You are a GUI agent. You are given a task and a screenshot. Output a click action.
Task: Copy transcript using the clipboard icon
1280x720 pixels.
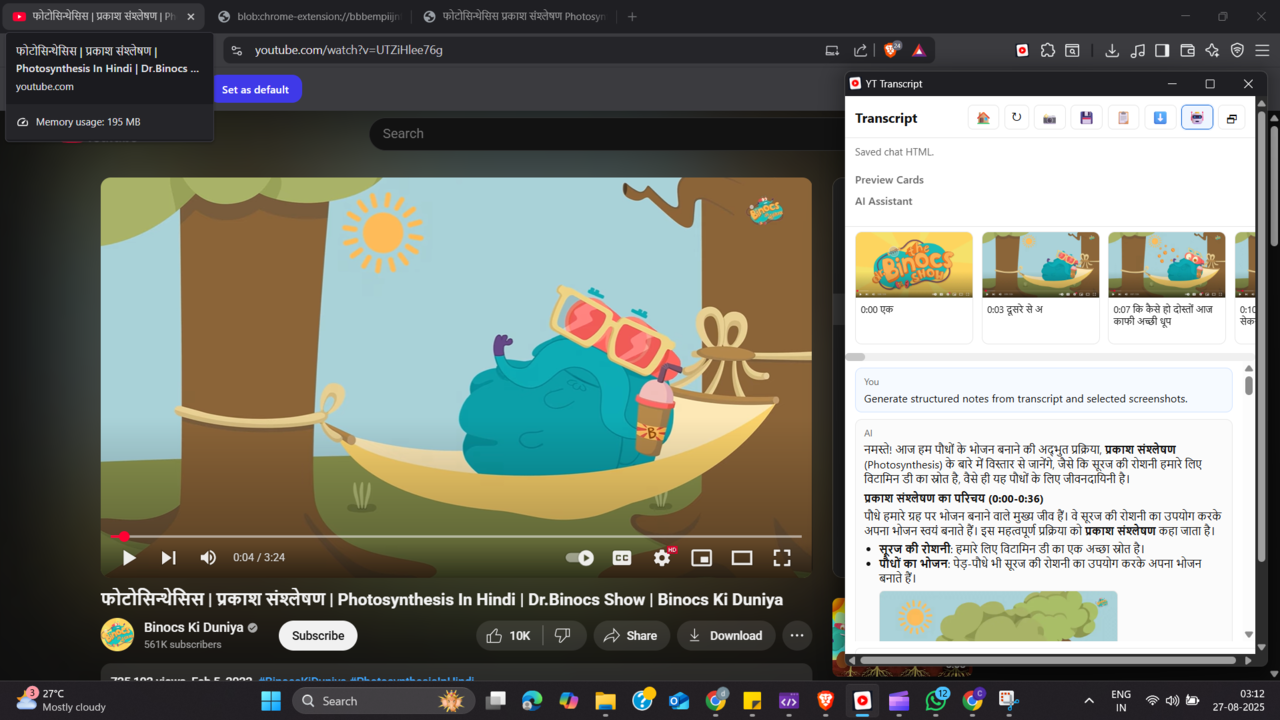(x=1123, y=117)
